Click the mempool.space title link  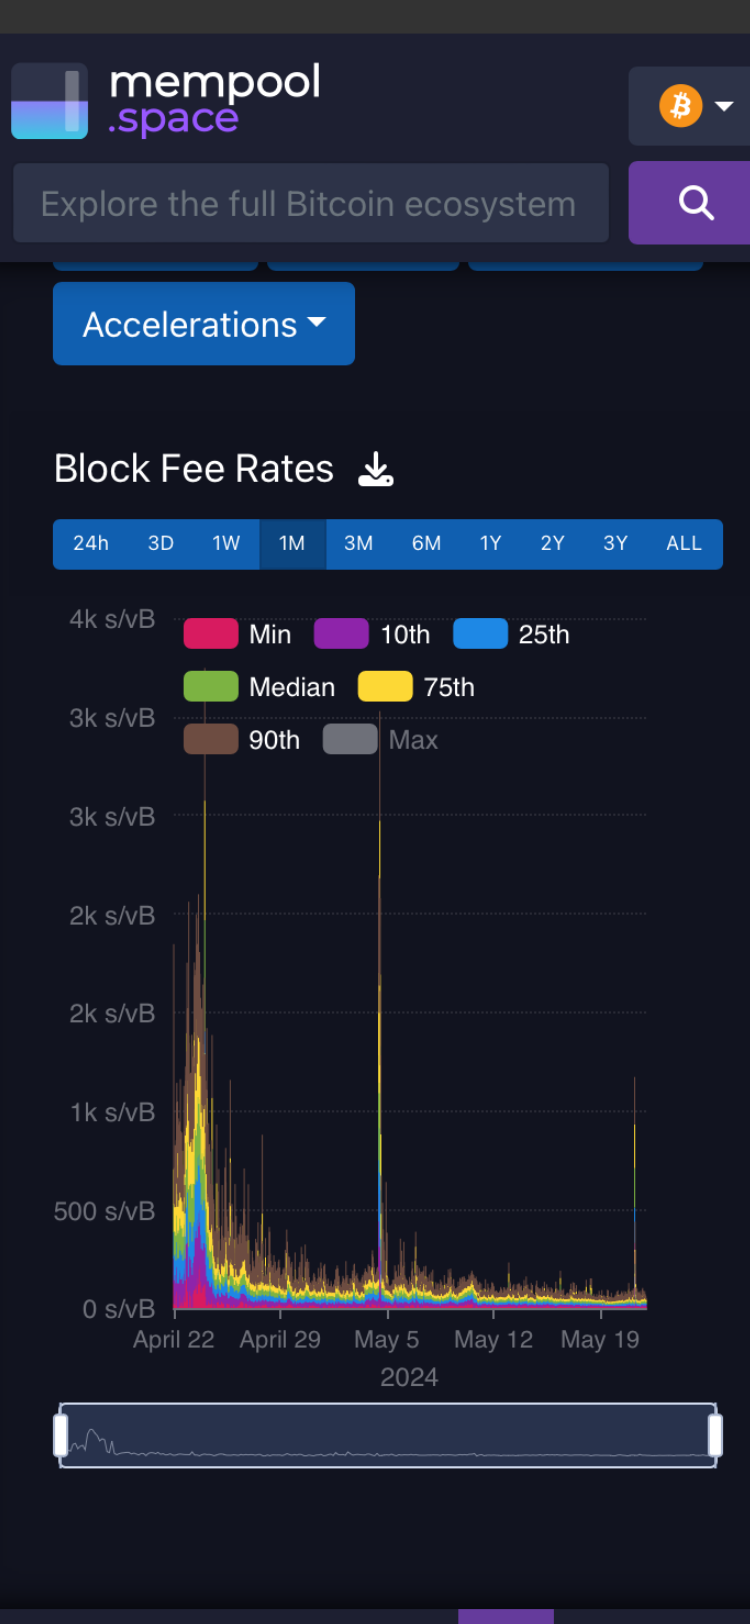point(215,100)
